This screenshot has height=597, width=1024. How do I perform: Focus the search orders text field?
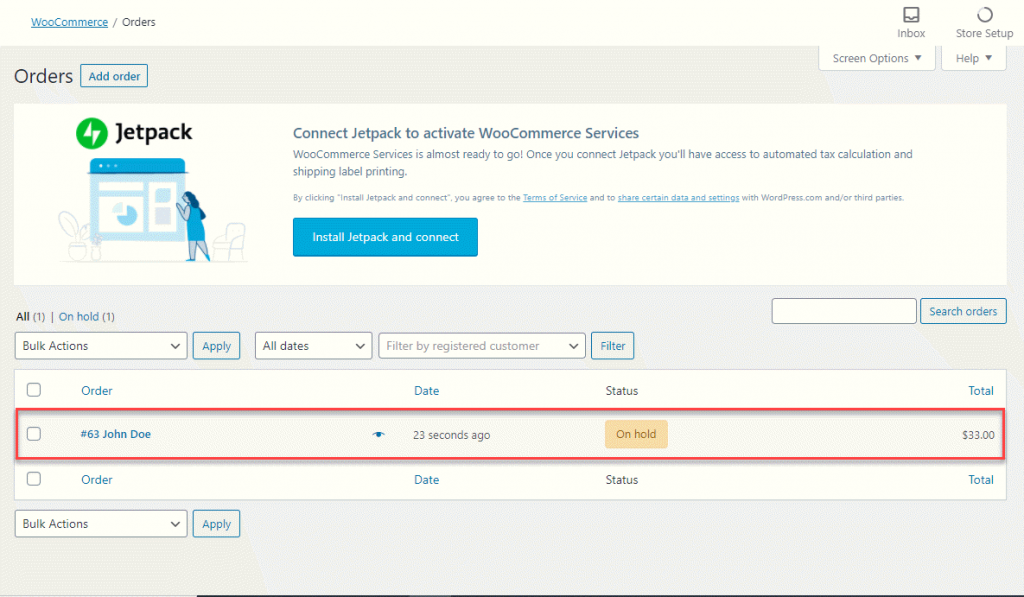click(x=844, y=312)
